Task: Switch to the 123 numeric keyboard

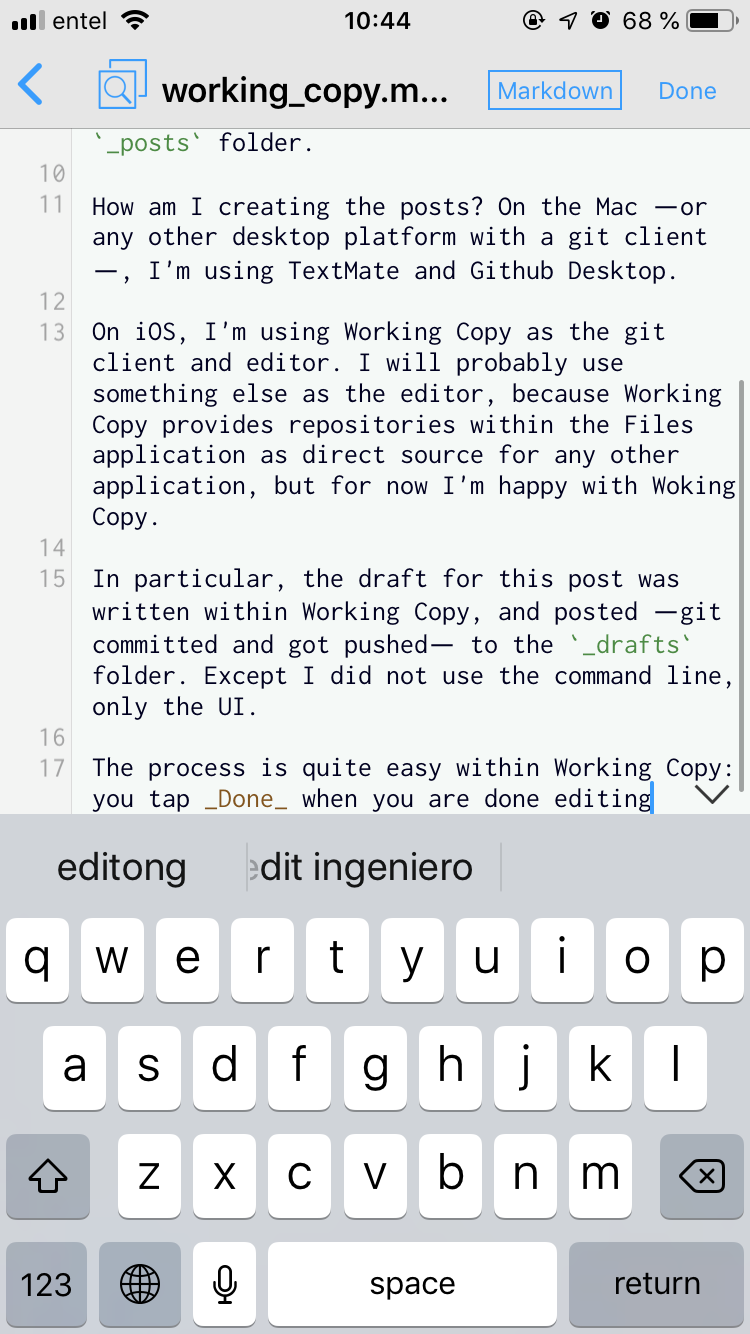Action: point(47,1285)
